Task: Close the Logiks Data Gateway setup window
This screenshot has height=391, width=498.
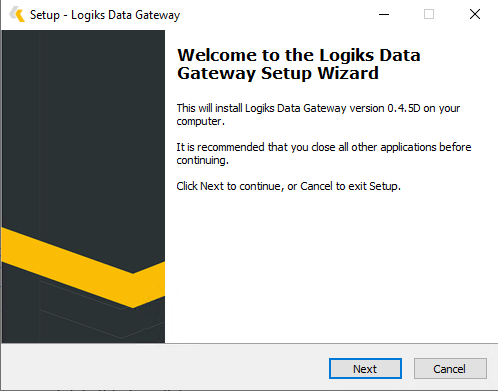Action: 475,14
